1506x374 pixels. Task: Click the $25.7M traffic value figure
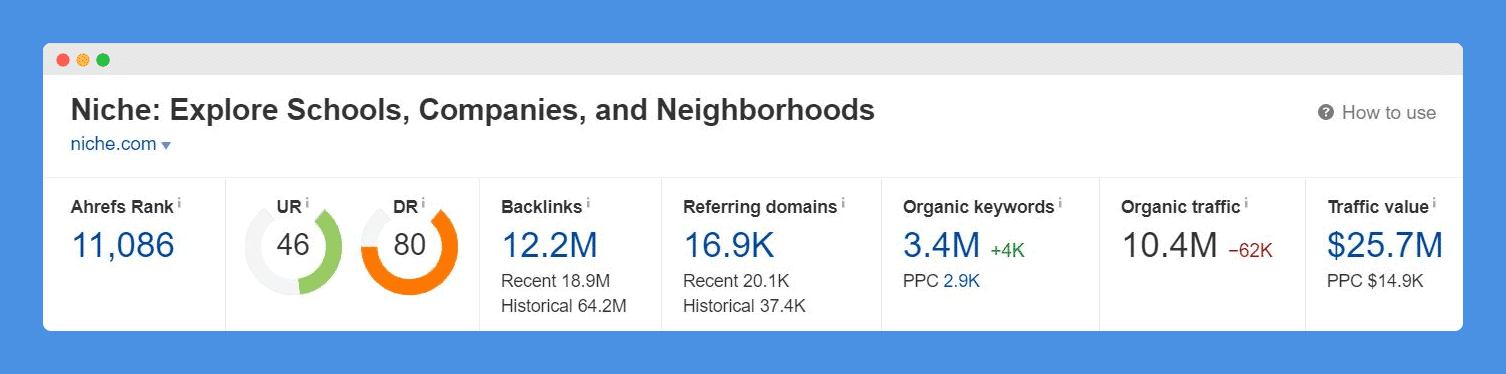tap(1385, 245)
